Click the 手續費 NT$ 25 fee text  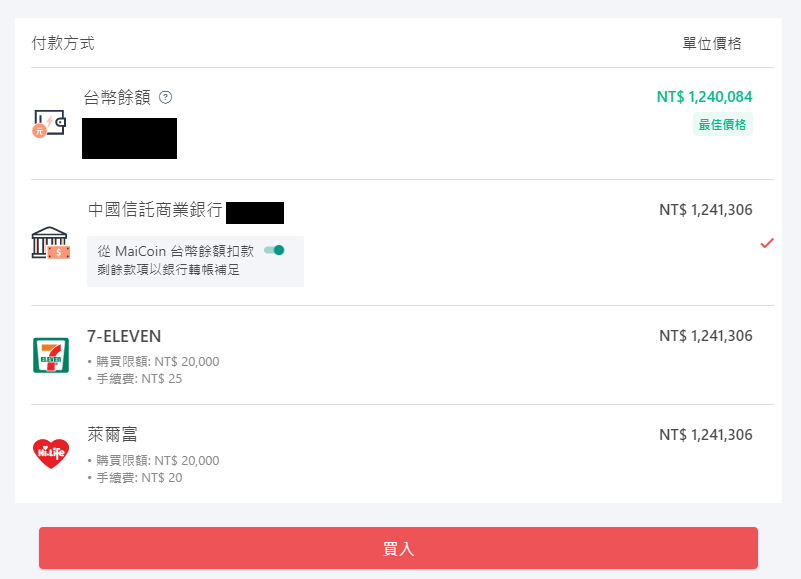[x=139, y=379]
